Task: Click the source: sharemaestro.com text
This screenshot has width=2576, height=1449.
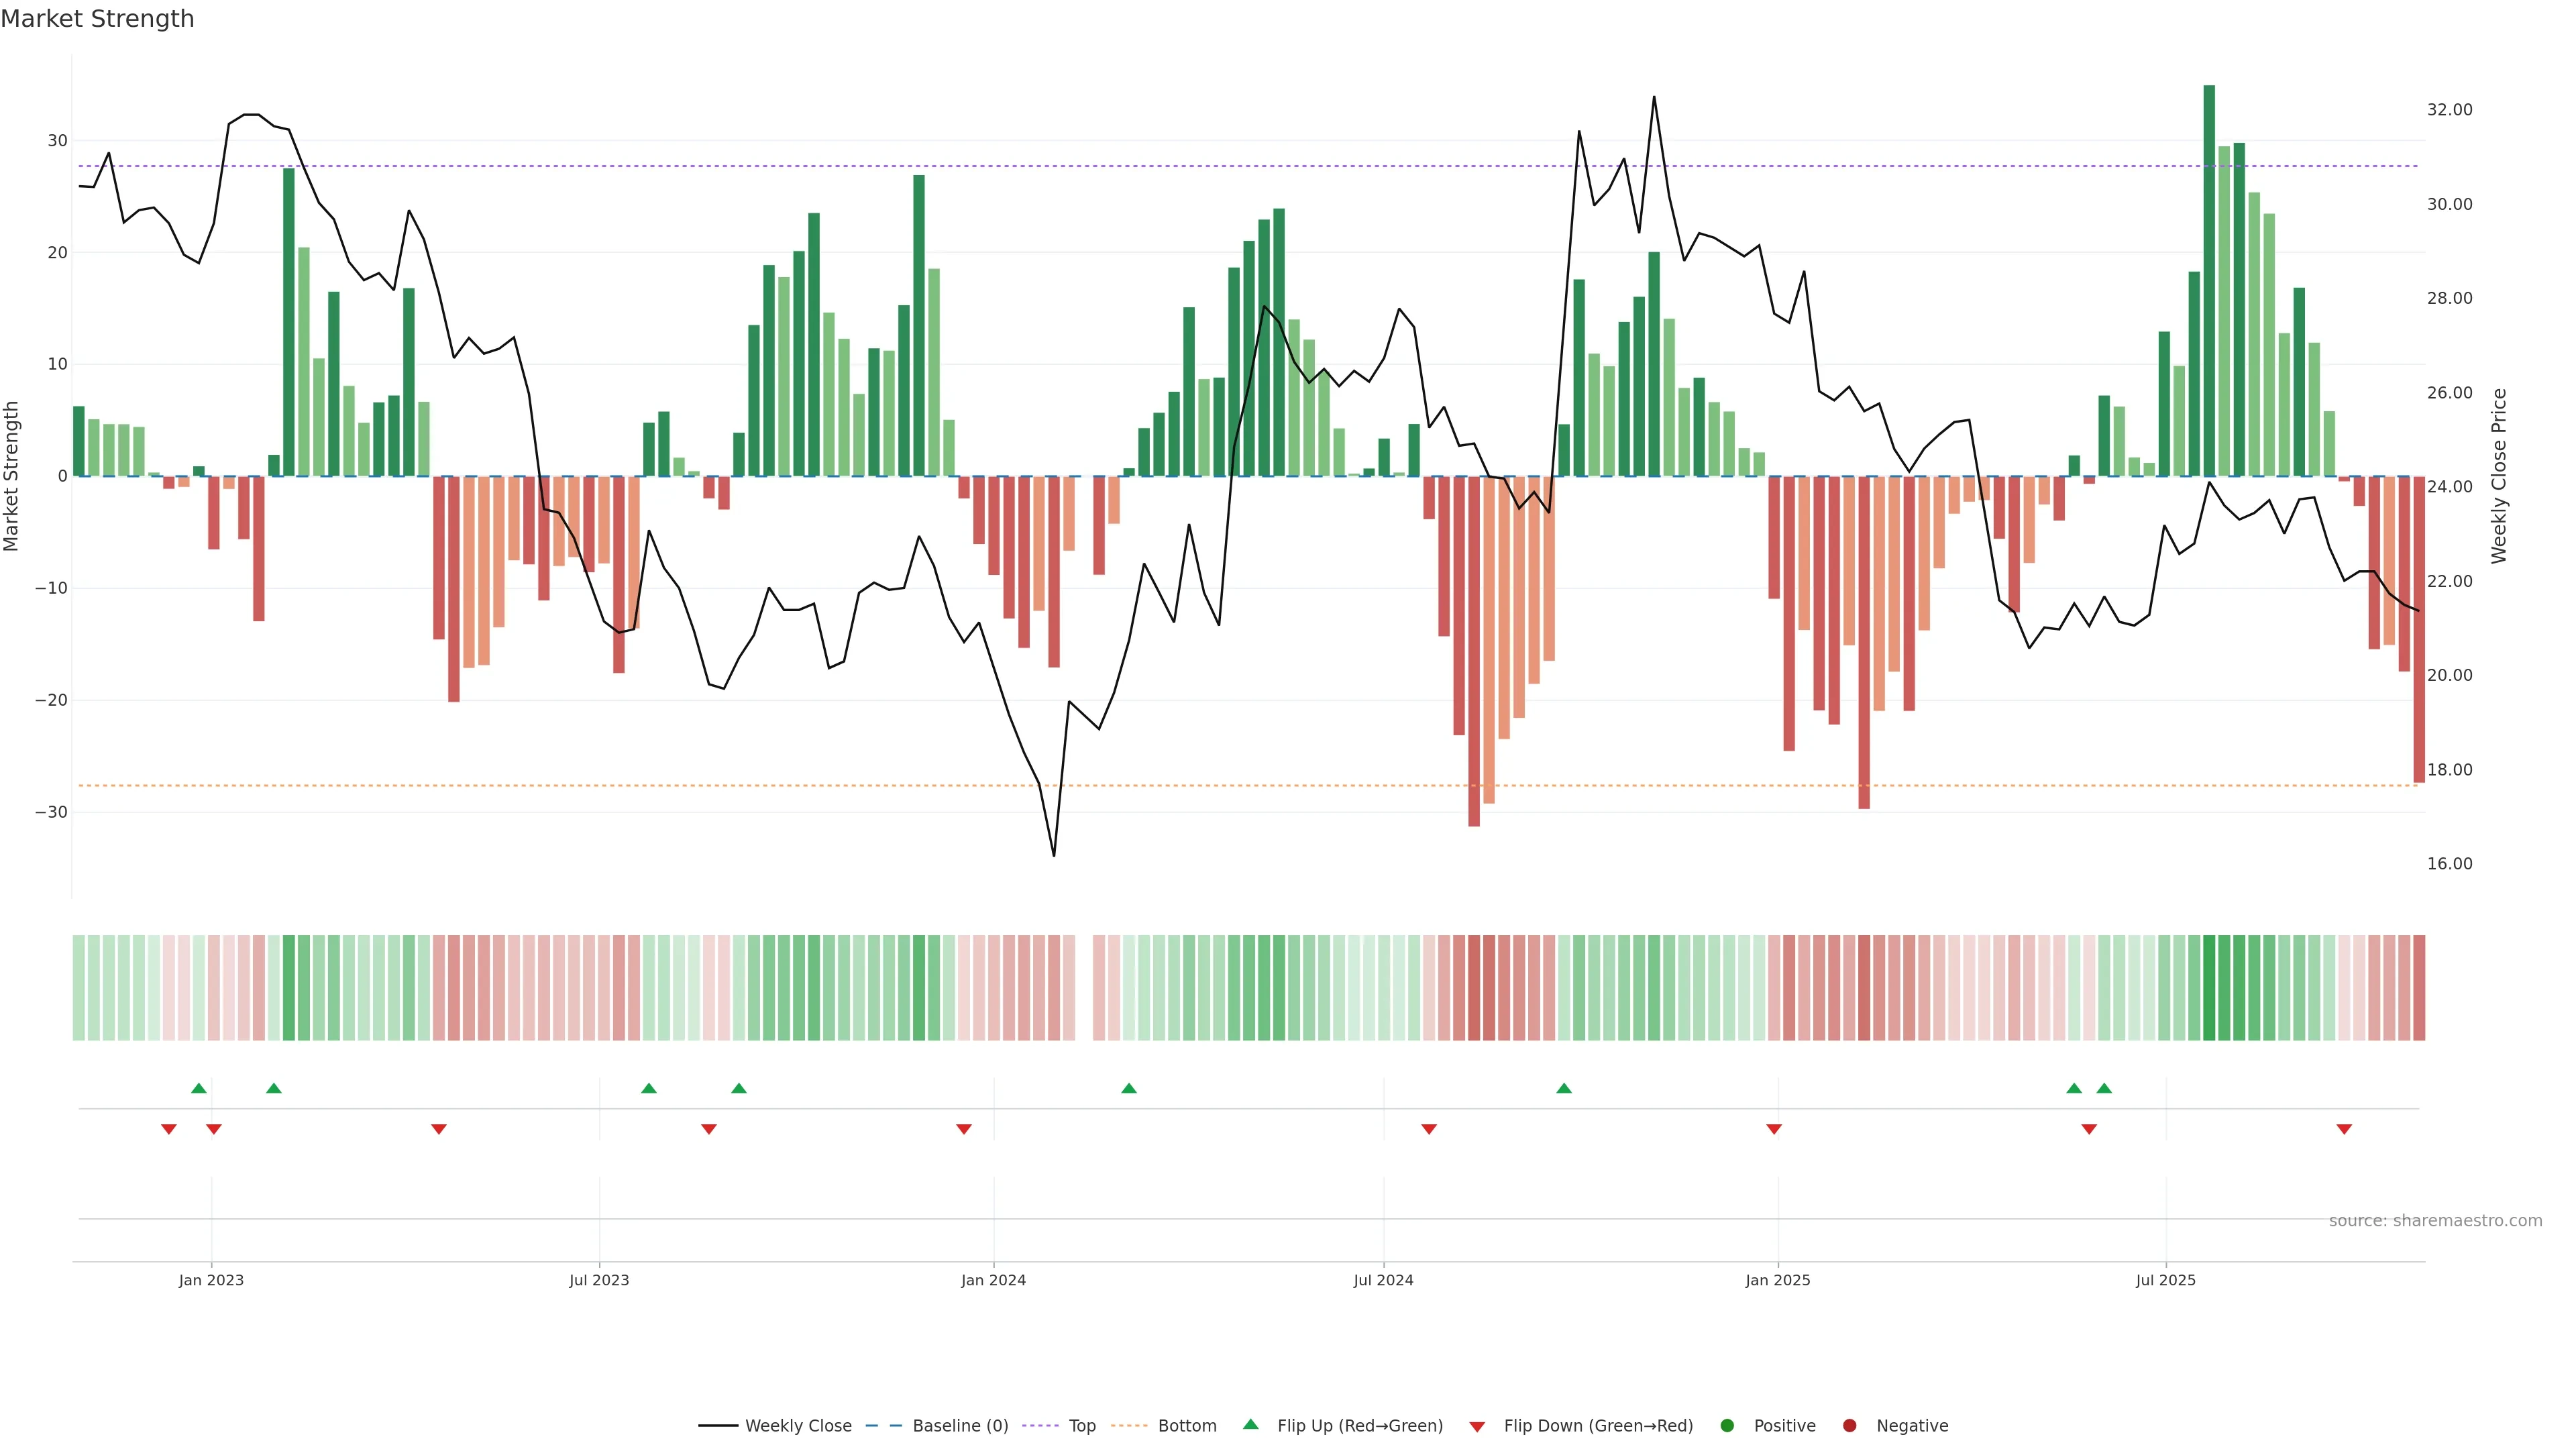Action: coord(2435,1220)
